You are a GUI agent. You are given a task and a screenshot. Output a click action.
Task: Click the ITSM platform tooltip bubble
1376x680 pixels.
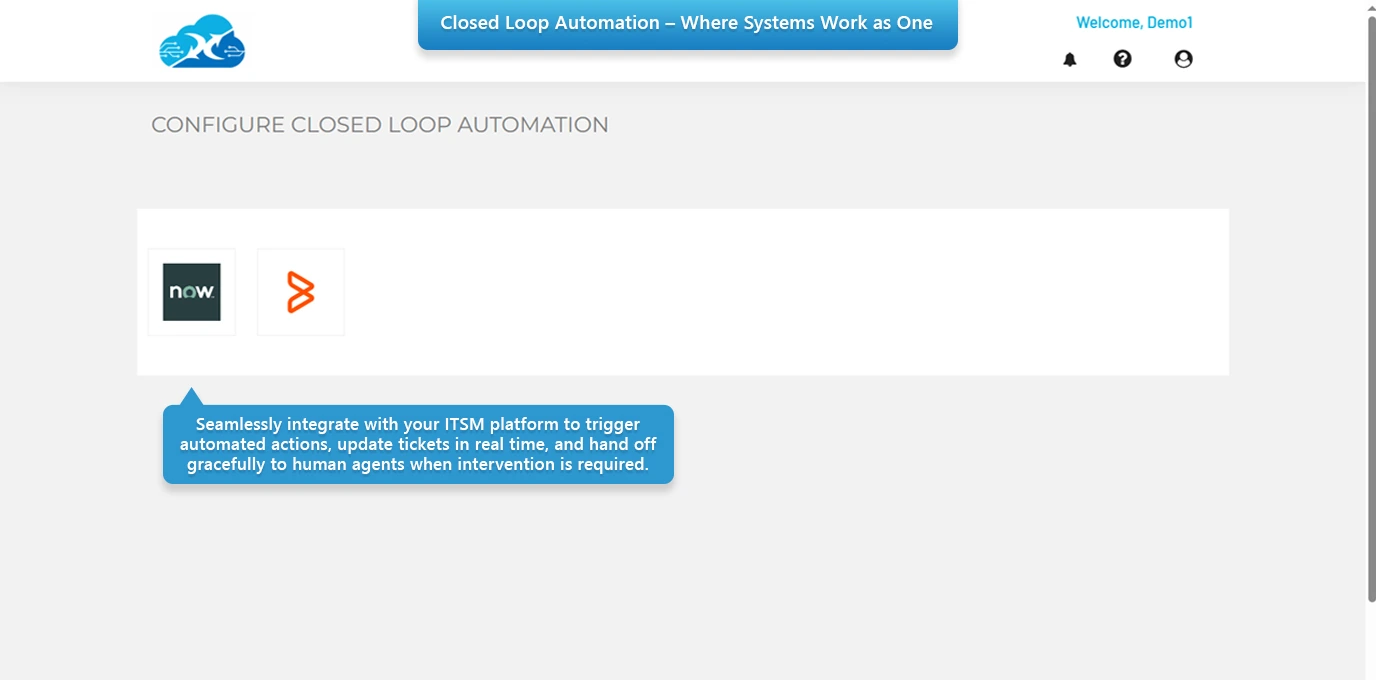pos(418,444)
